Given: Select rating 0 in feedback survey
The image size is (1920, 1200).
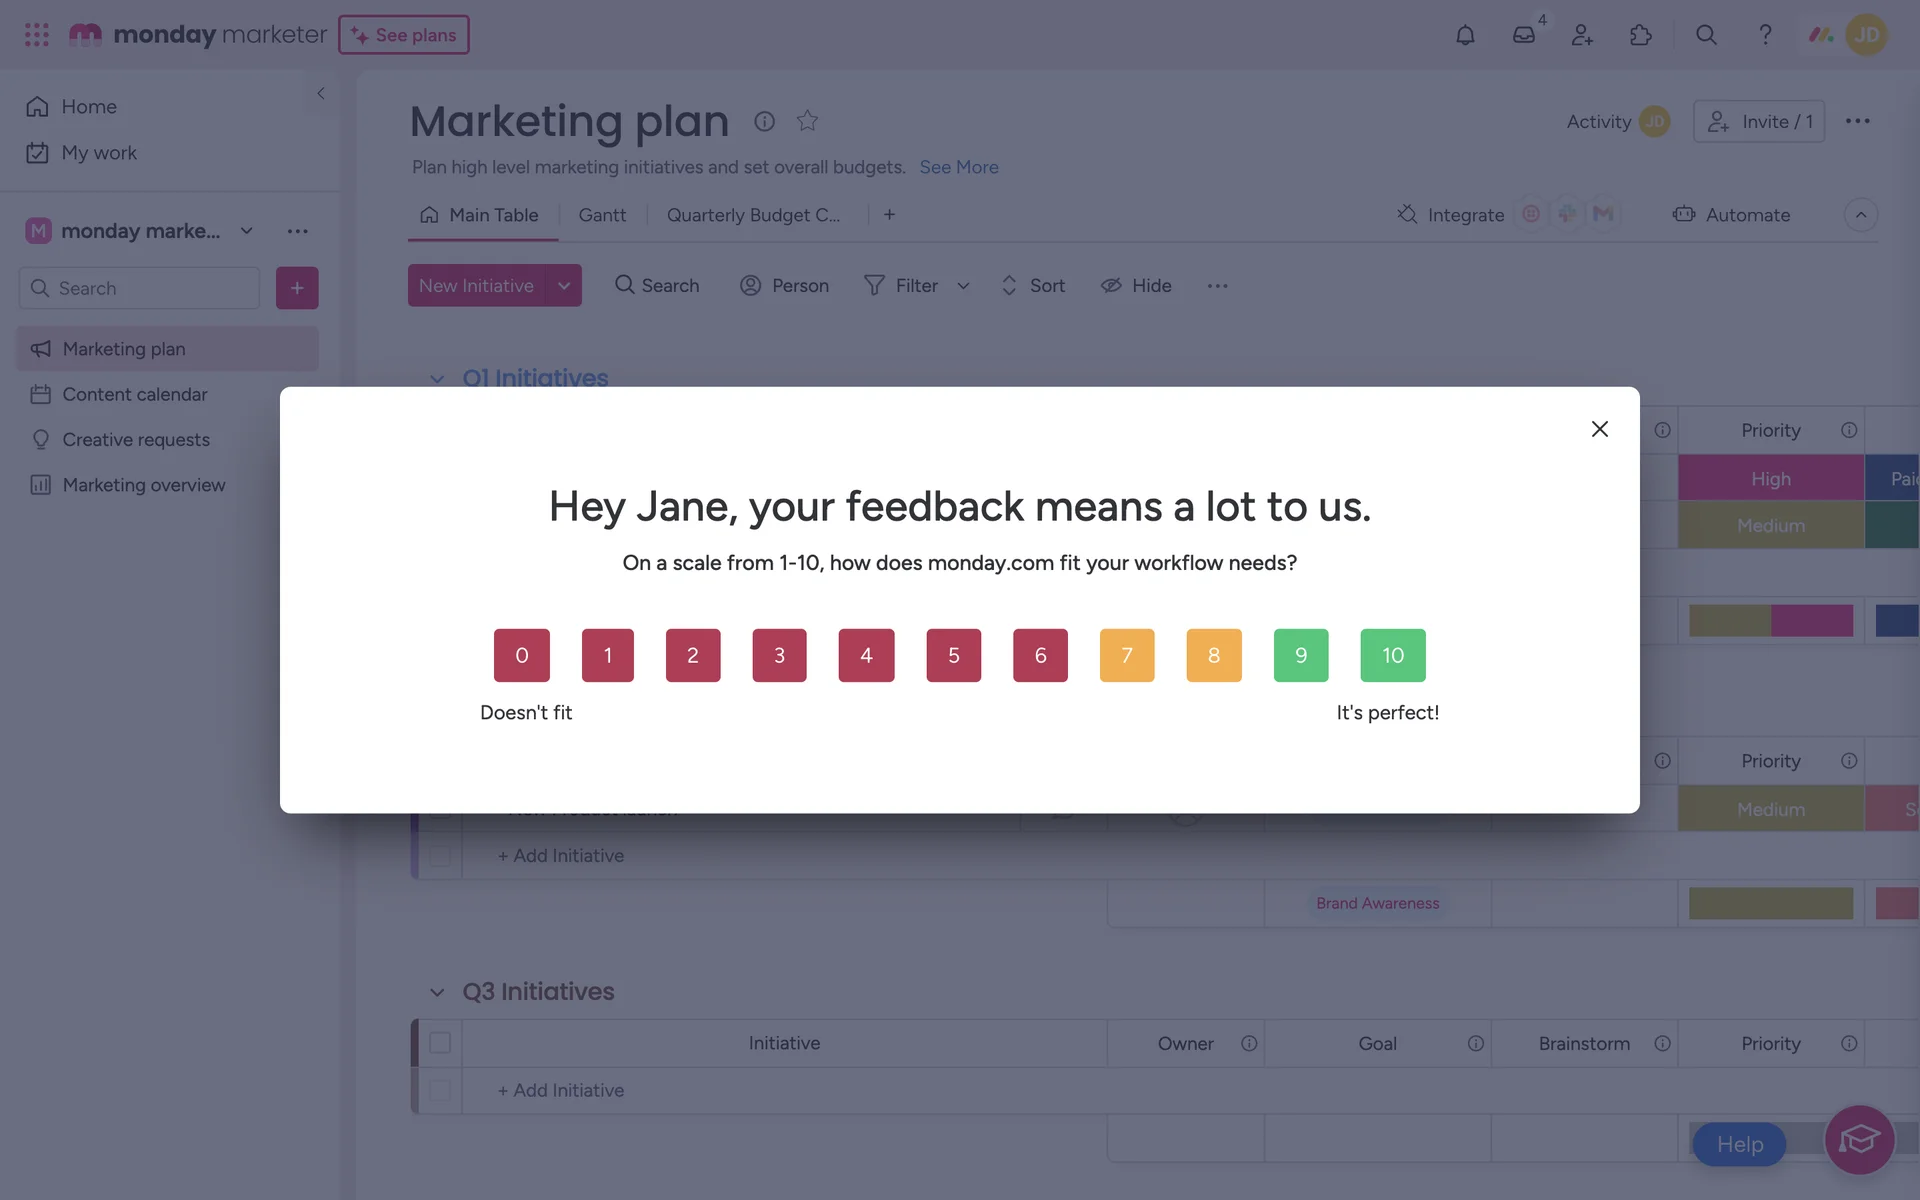Looking at the screenshot, I should tap(521, 655).
